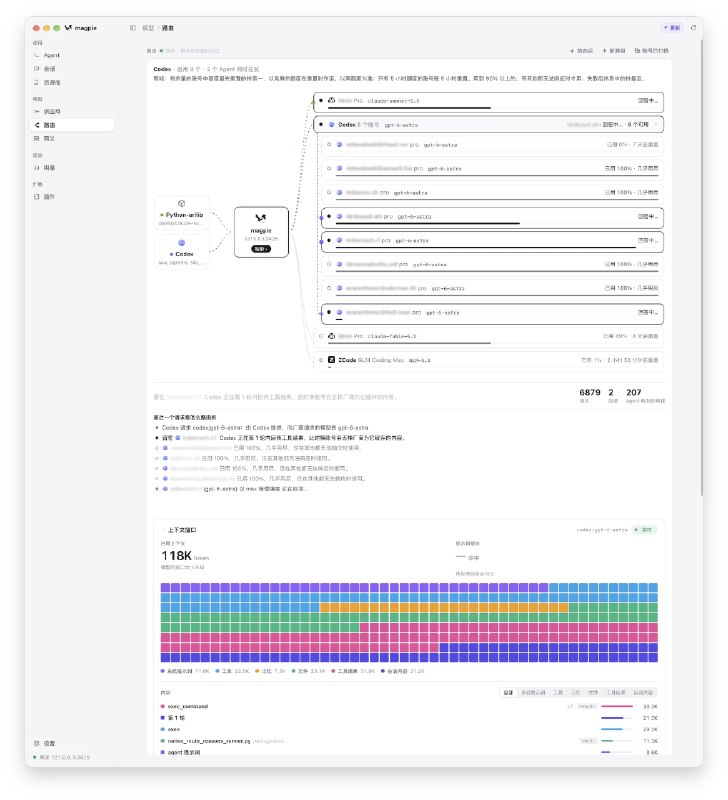
Task: Click the Claude icon on claude-sonnet row
Action: pyautogui.click(x=331, y=101)
